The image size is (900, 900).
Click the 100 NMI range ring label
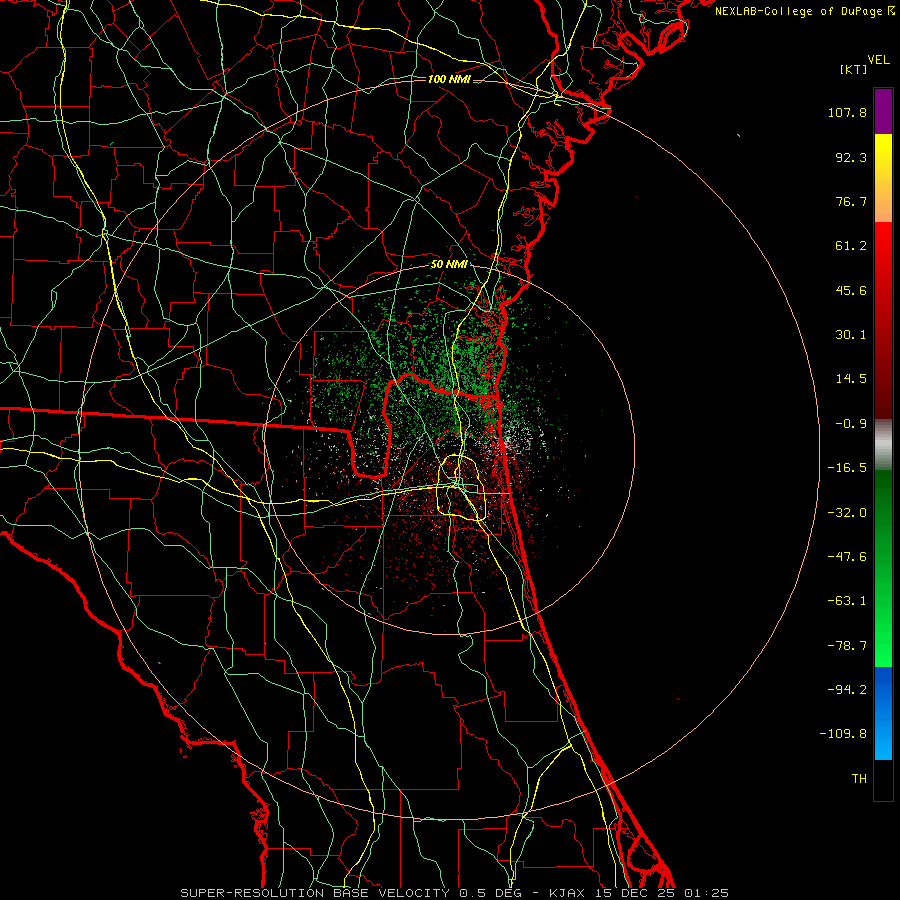(x=449, y=79)
